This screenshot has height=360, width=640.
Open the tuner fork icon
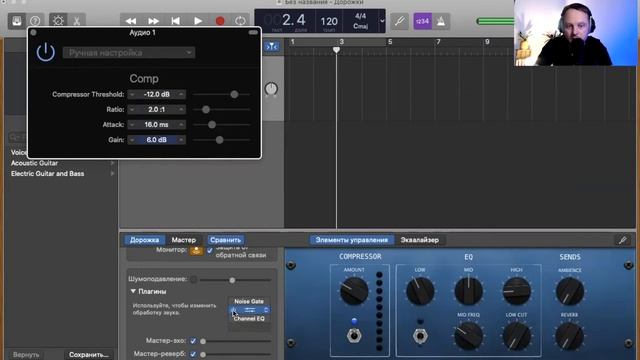pyautogui.click(x=399, y=21)
